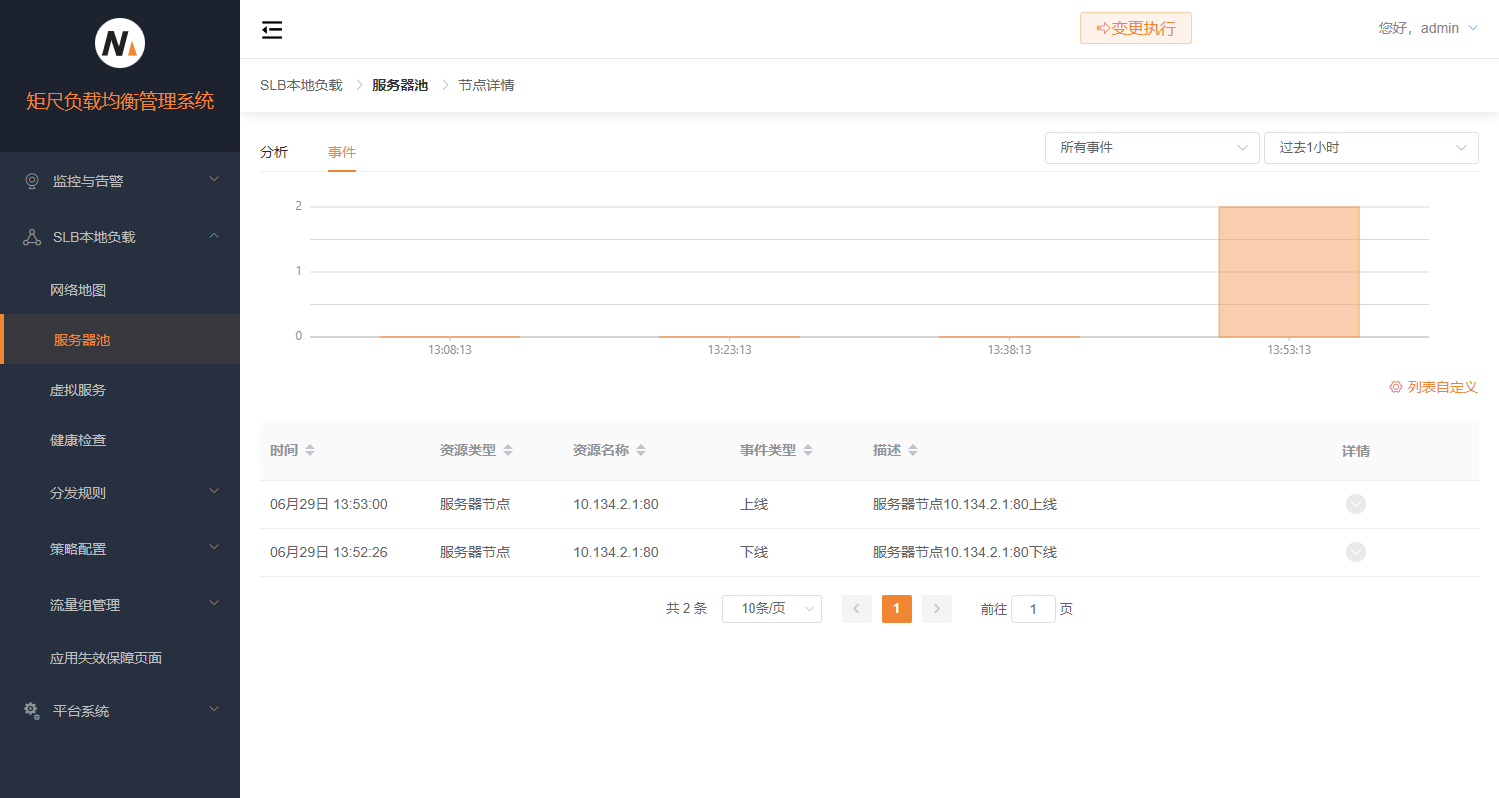Expand details of the 下线 event row
1499x798 pixels.
coord(1355,552)
